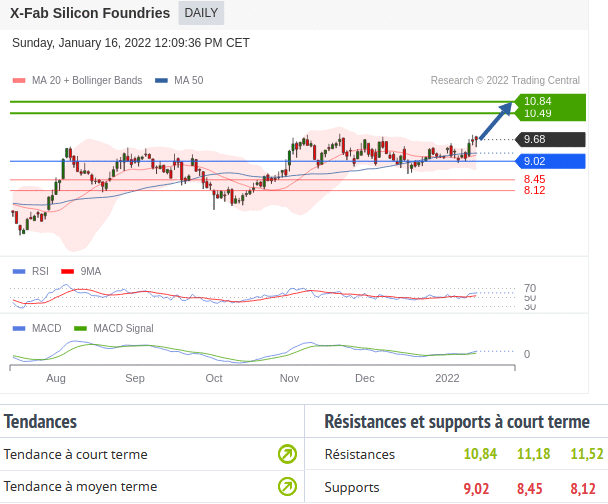608x504 pixels.
Task: Click the 10,84 resistance value in table
Action: 480,454
